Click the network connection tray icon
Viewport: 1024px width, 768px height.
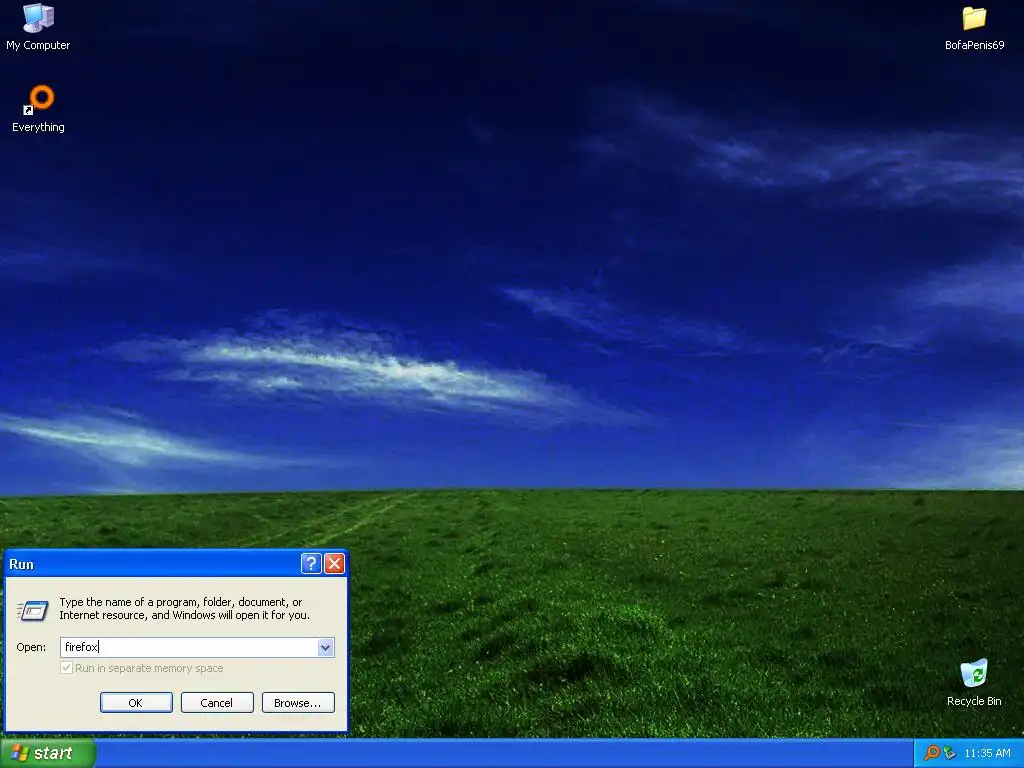point(950,753)
